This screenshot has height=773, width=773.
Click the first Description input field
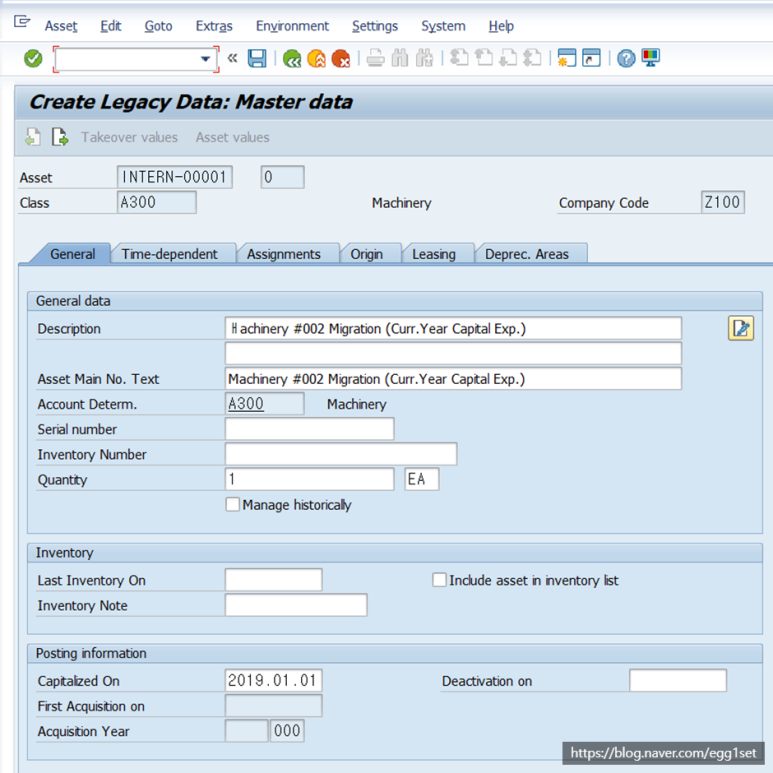(453, 328)
